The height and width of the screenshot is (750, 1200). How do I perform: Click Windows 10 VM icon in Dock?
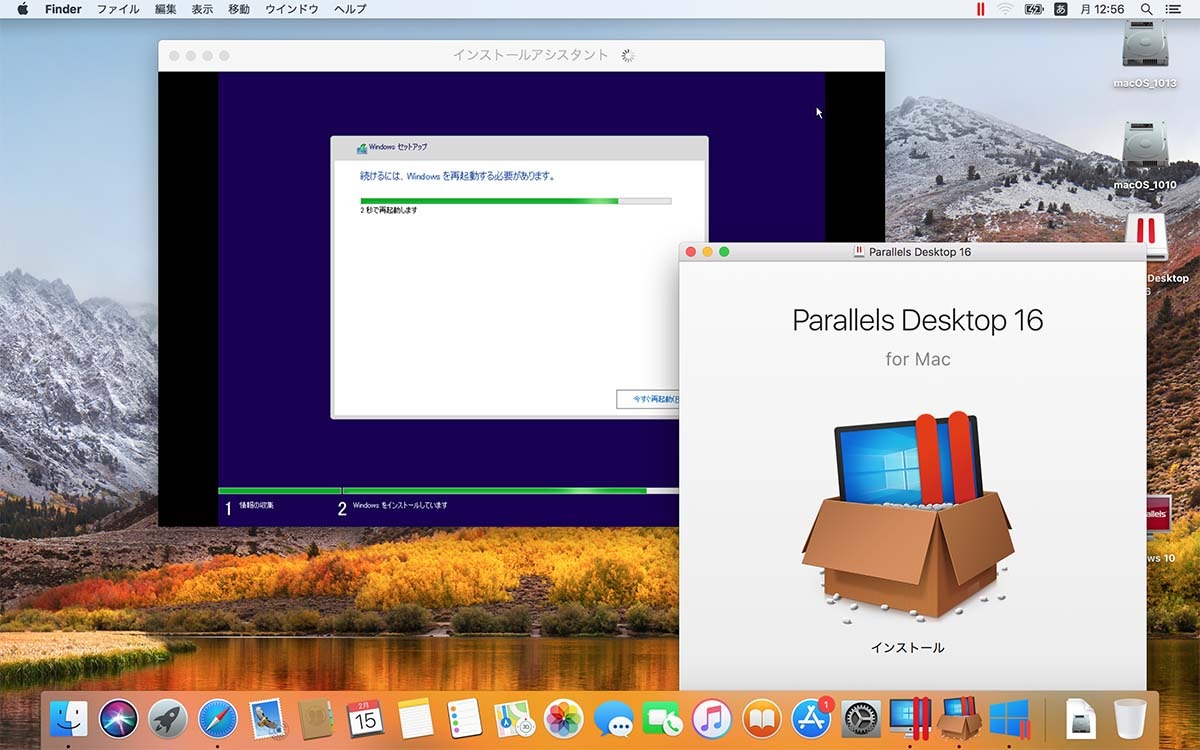[x=1009, y=719]
